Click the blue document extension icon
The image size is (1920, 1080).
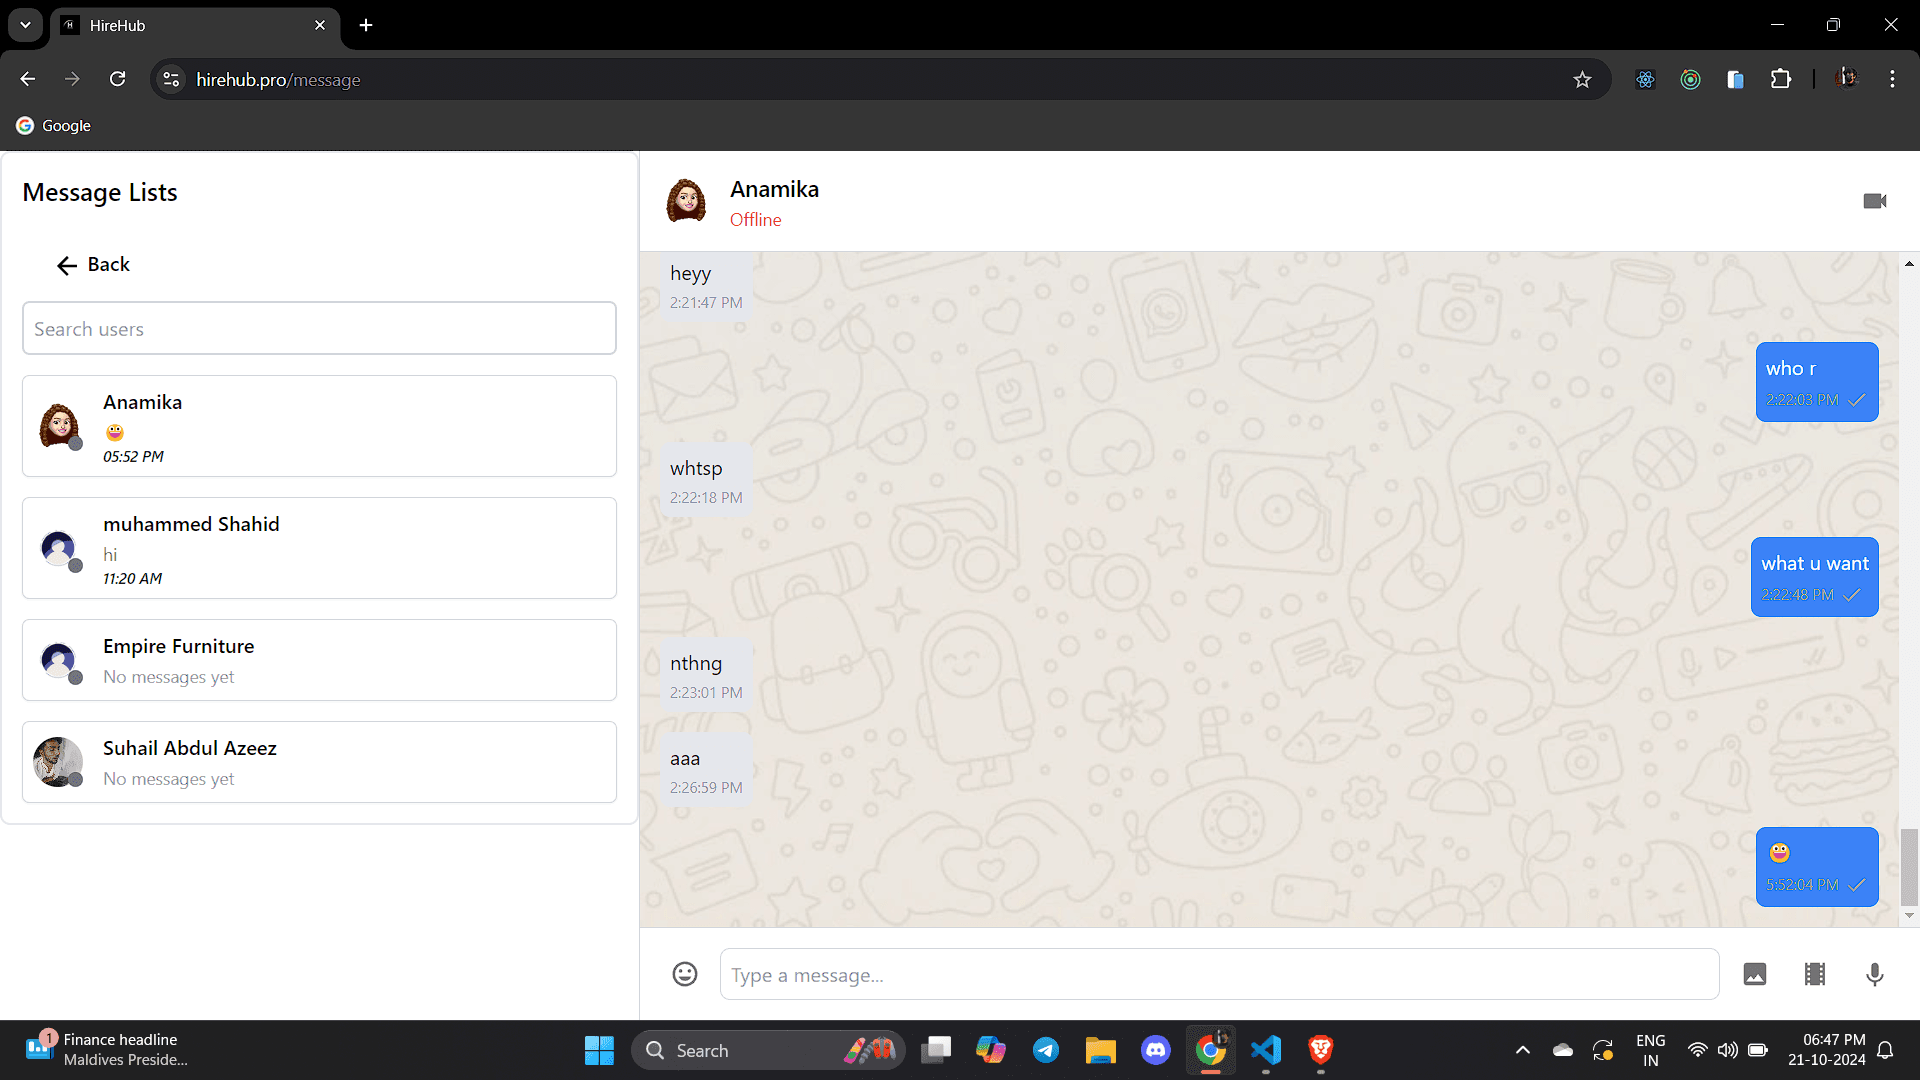[1735, 79]
